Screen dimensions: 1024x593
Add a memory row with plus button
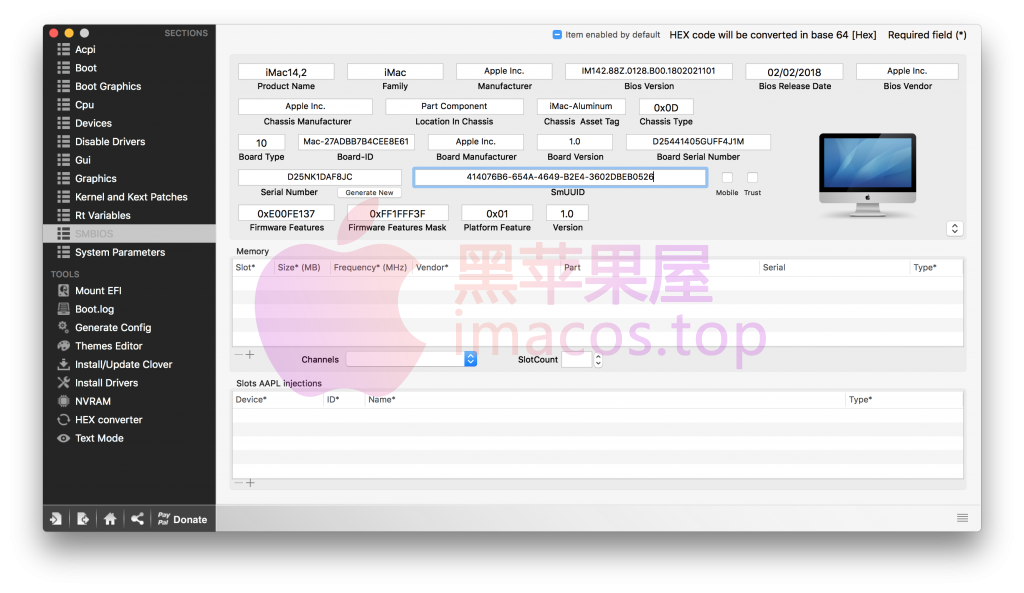coord(250,355)
